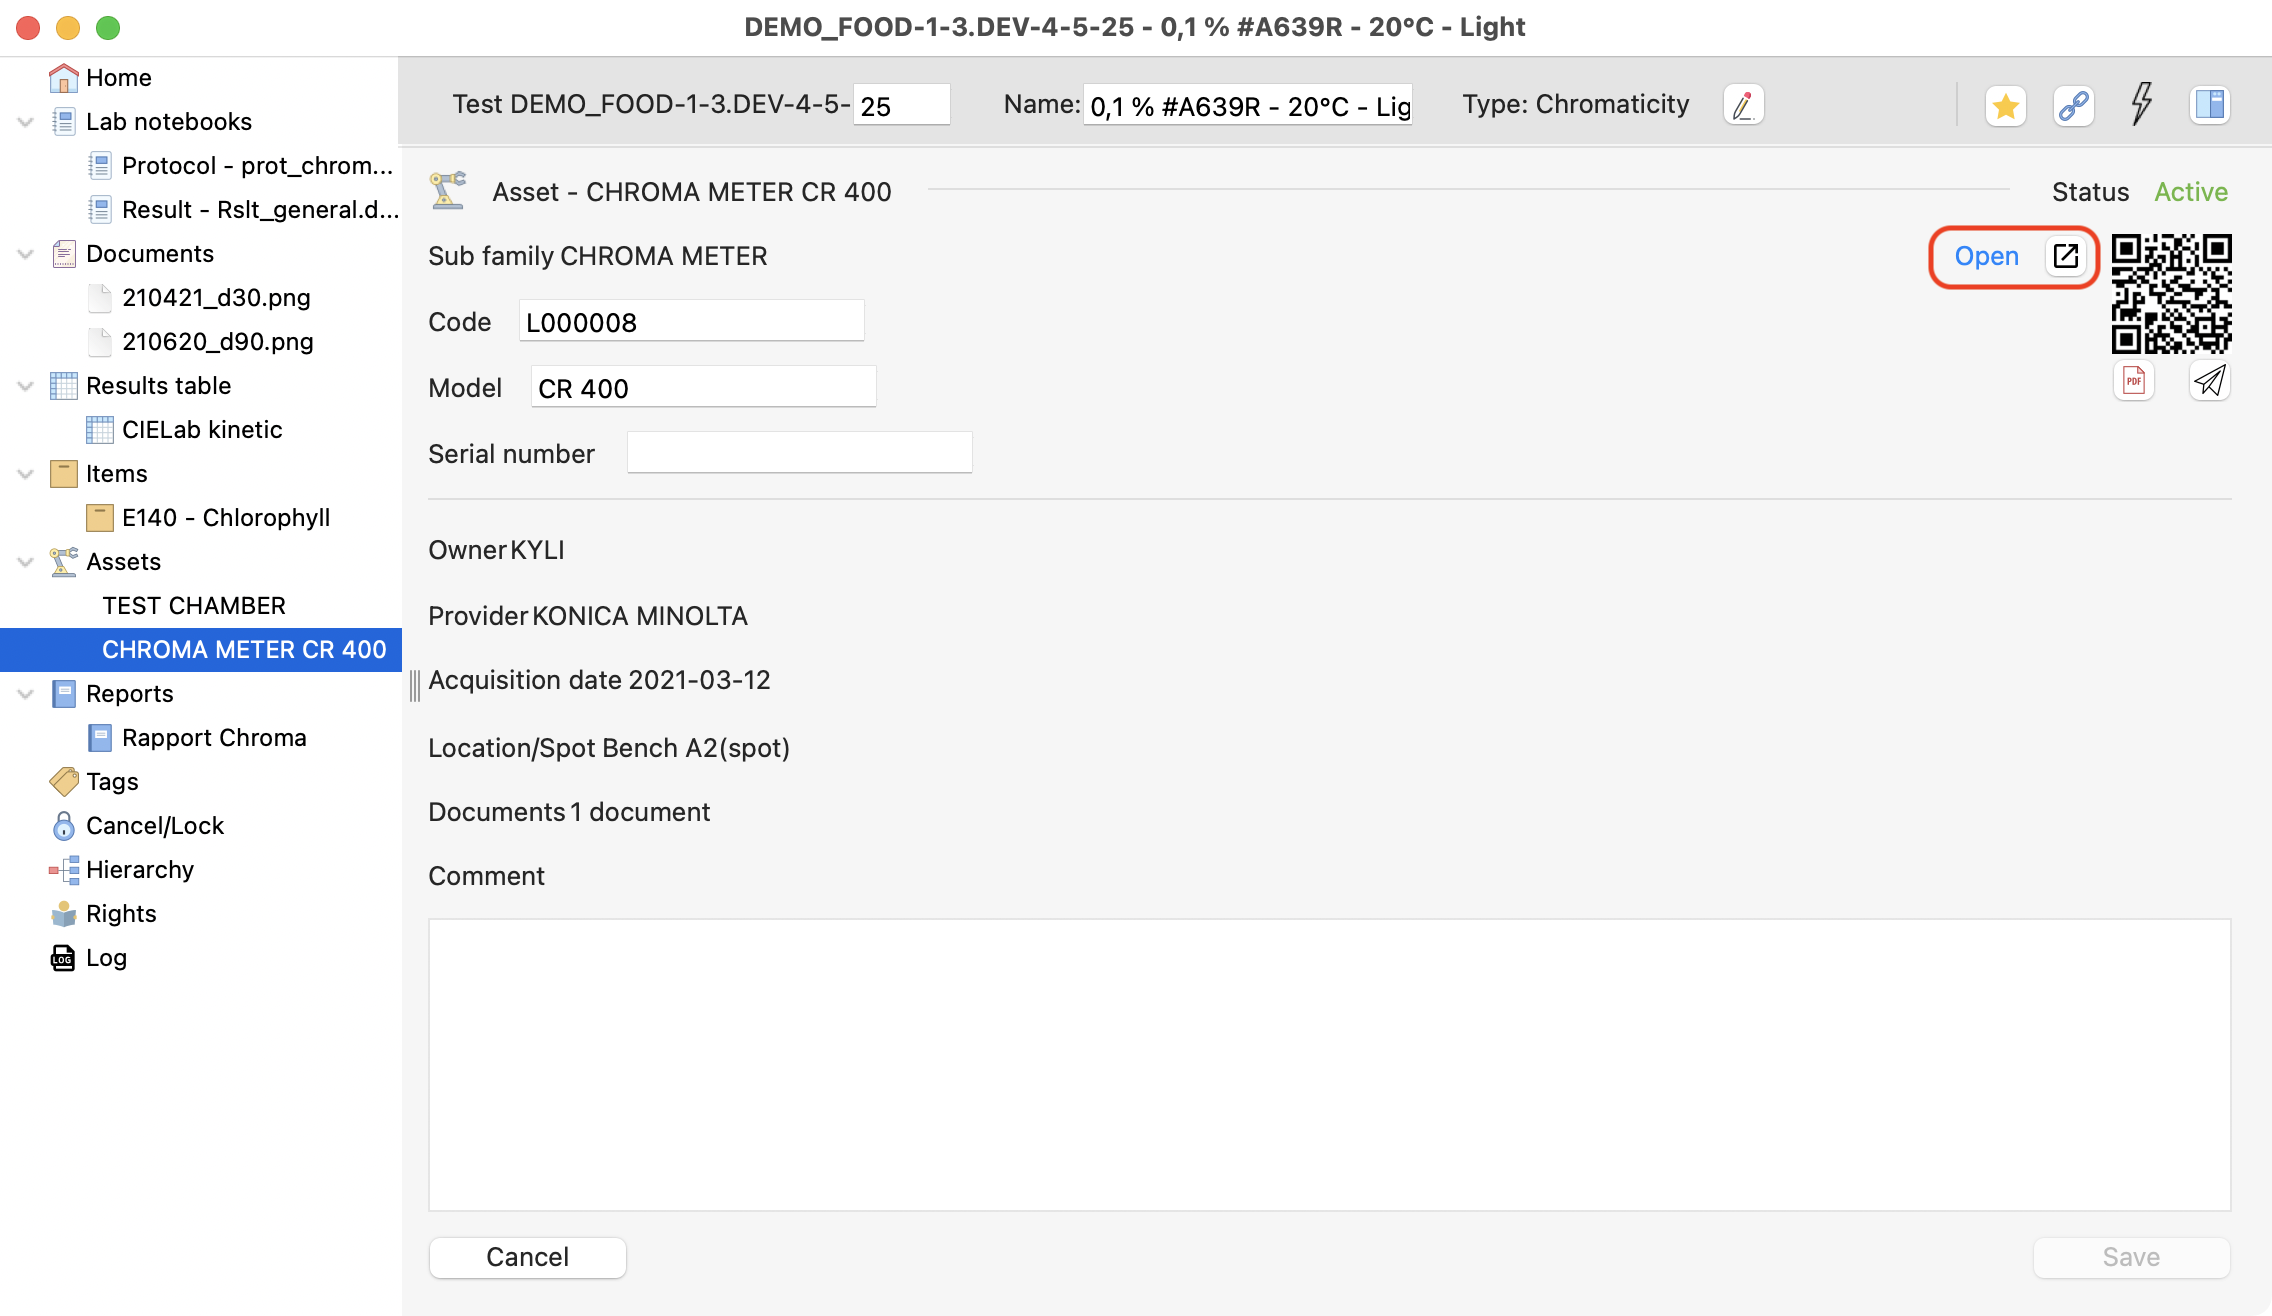Click the empty Serial number field
2272x1316 pixels.
799,454
